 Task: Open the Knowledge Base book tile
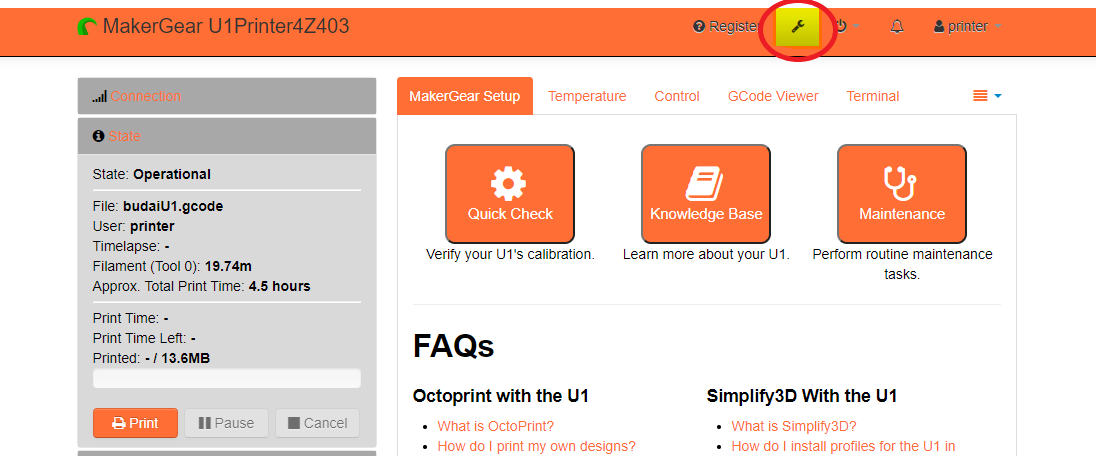click(x=706, y=194)
